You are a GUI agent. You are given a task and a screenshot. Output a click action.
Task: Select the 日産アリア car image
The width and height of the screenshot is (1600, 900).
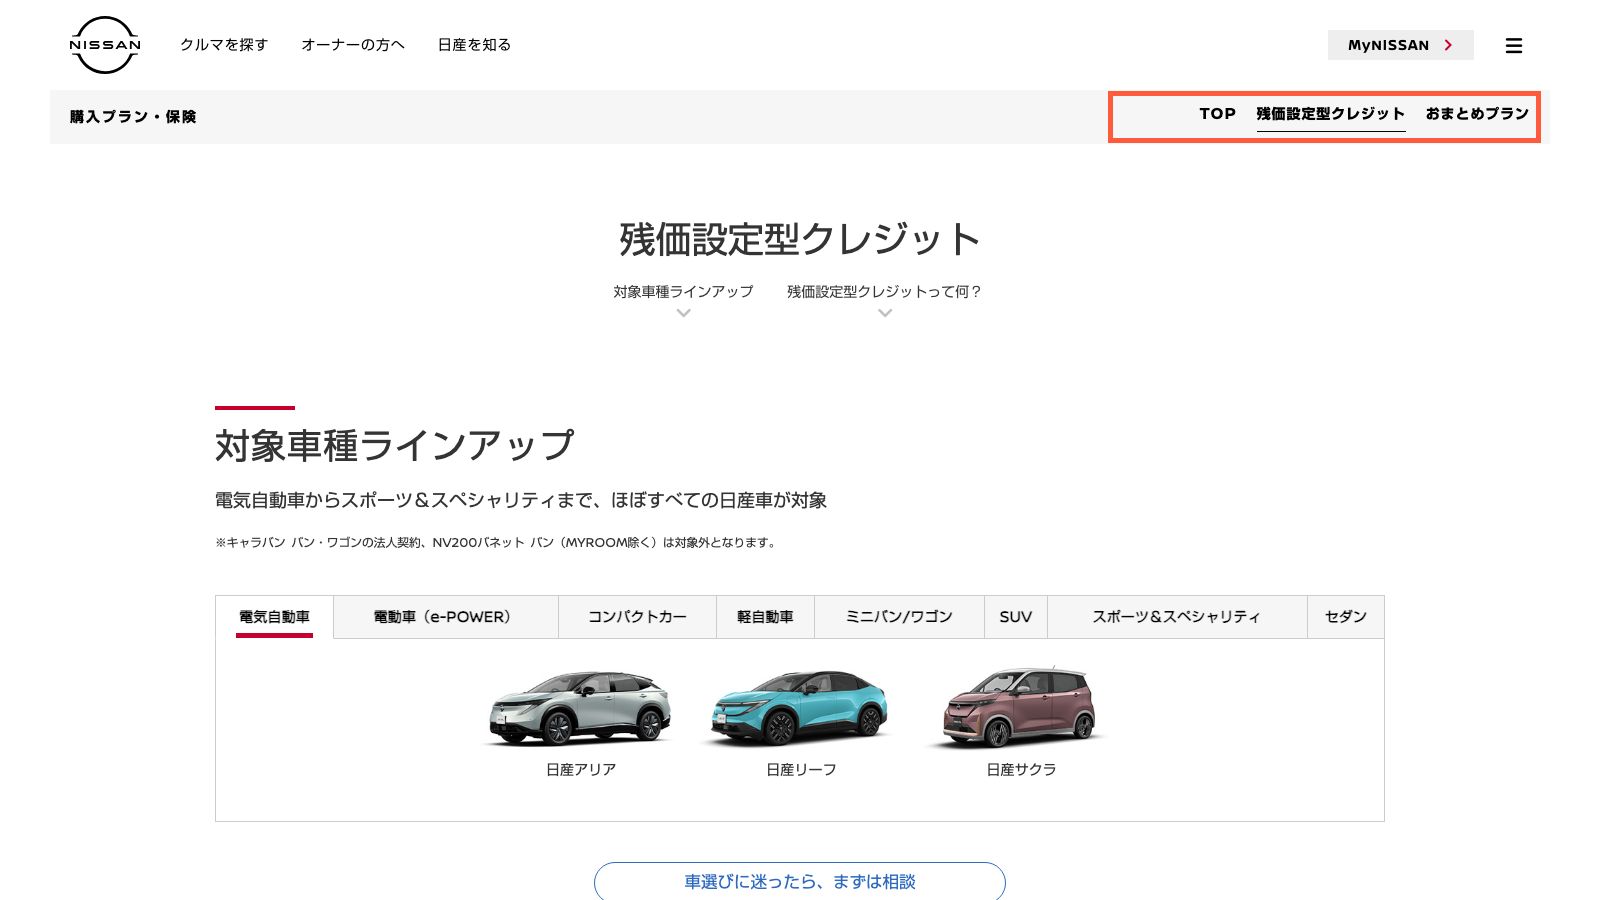point(580,707)
